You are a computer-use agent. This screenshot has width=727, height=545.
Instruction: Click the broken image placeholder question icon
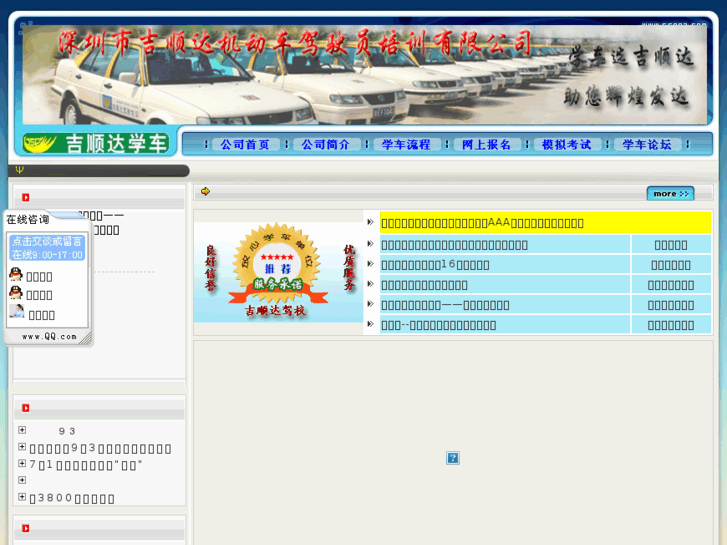coord(453,458)
